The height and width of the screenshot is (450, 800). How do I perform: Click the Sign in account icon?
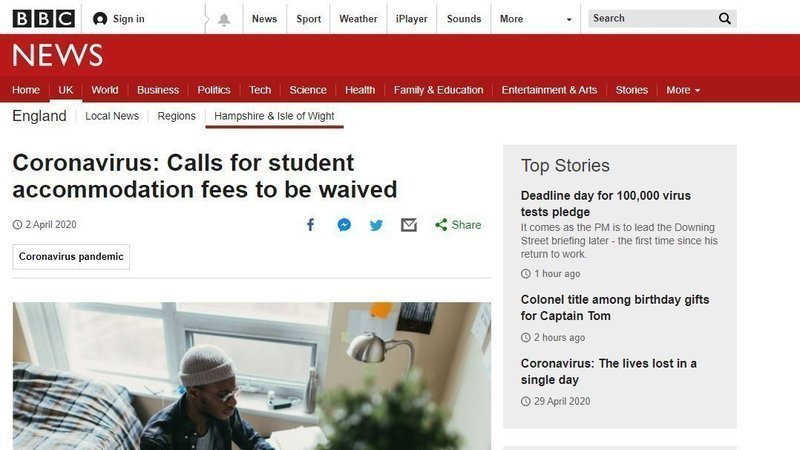coord(100,19)
